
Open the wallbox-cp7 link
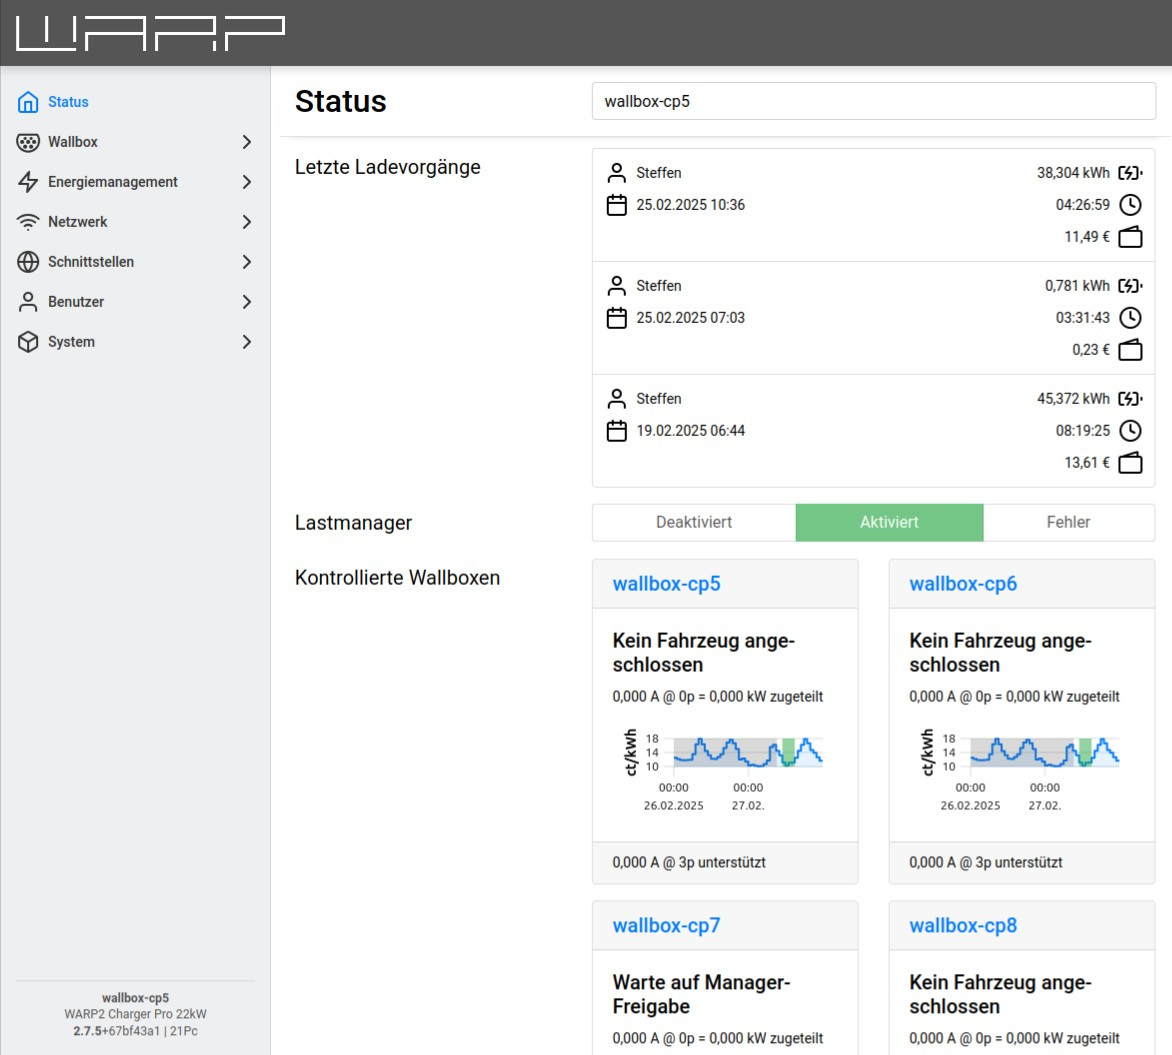(x=666, y=926)
